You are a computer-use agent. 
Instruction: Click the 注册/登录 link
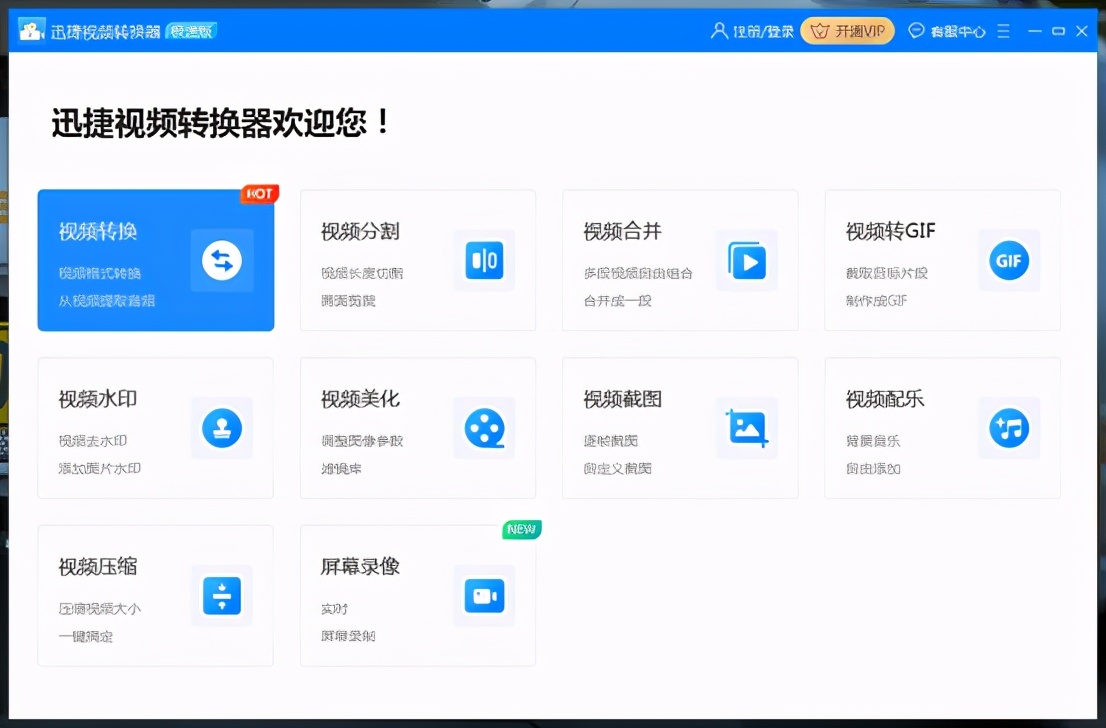(x=763, y=31)
